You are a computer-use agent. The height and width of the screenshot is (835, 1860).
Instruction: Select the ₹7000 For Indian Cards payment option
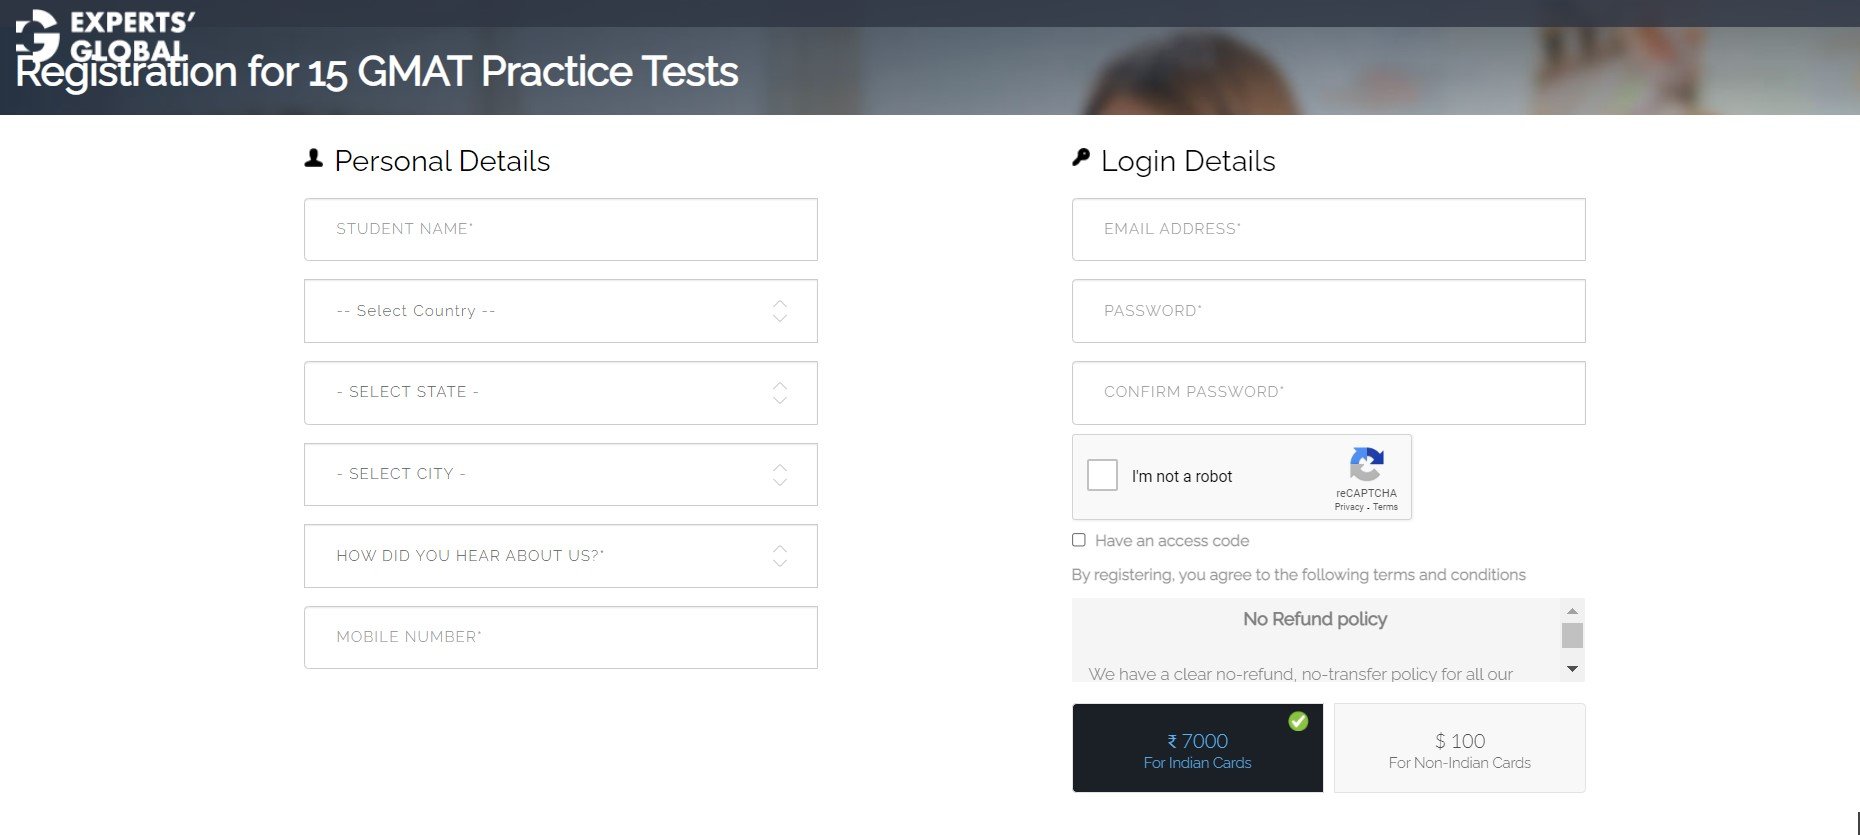coord(1197,749)
